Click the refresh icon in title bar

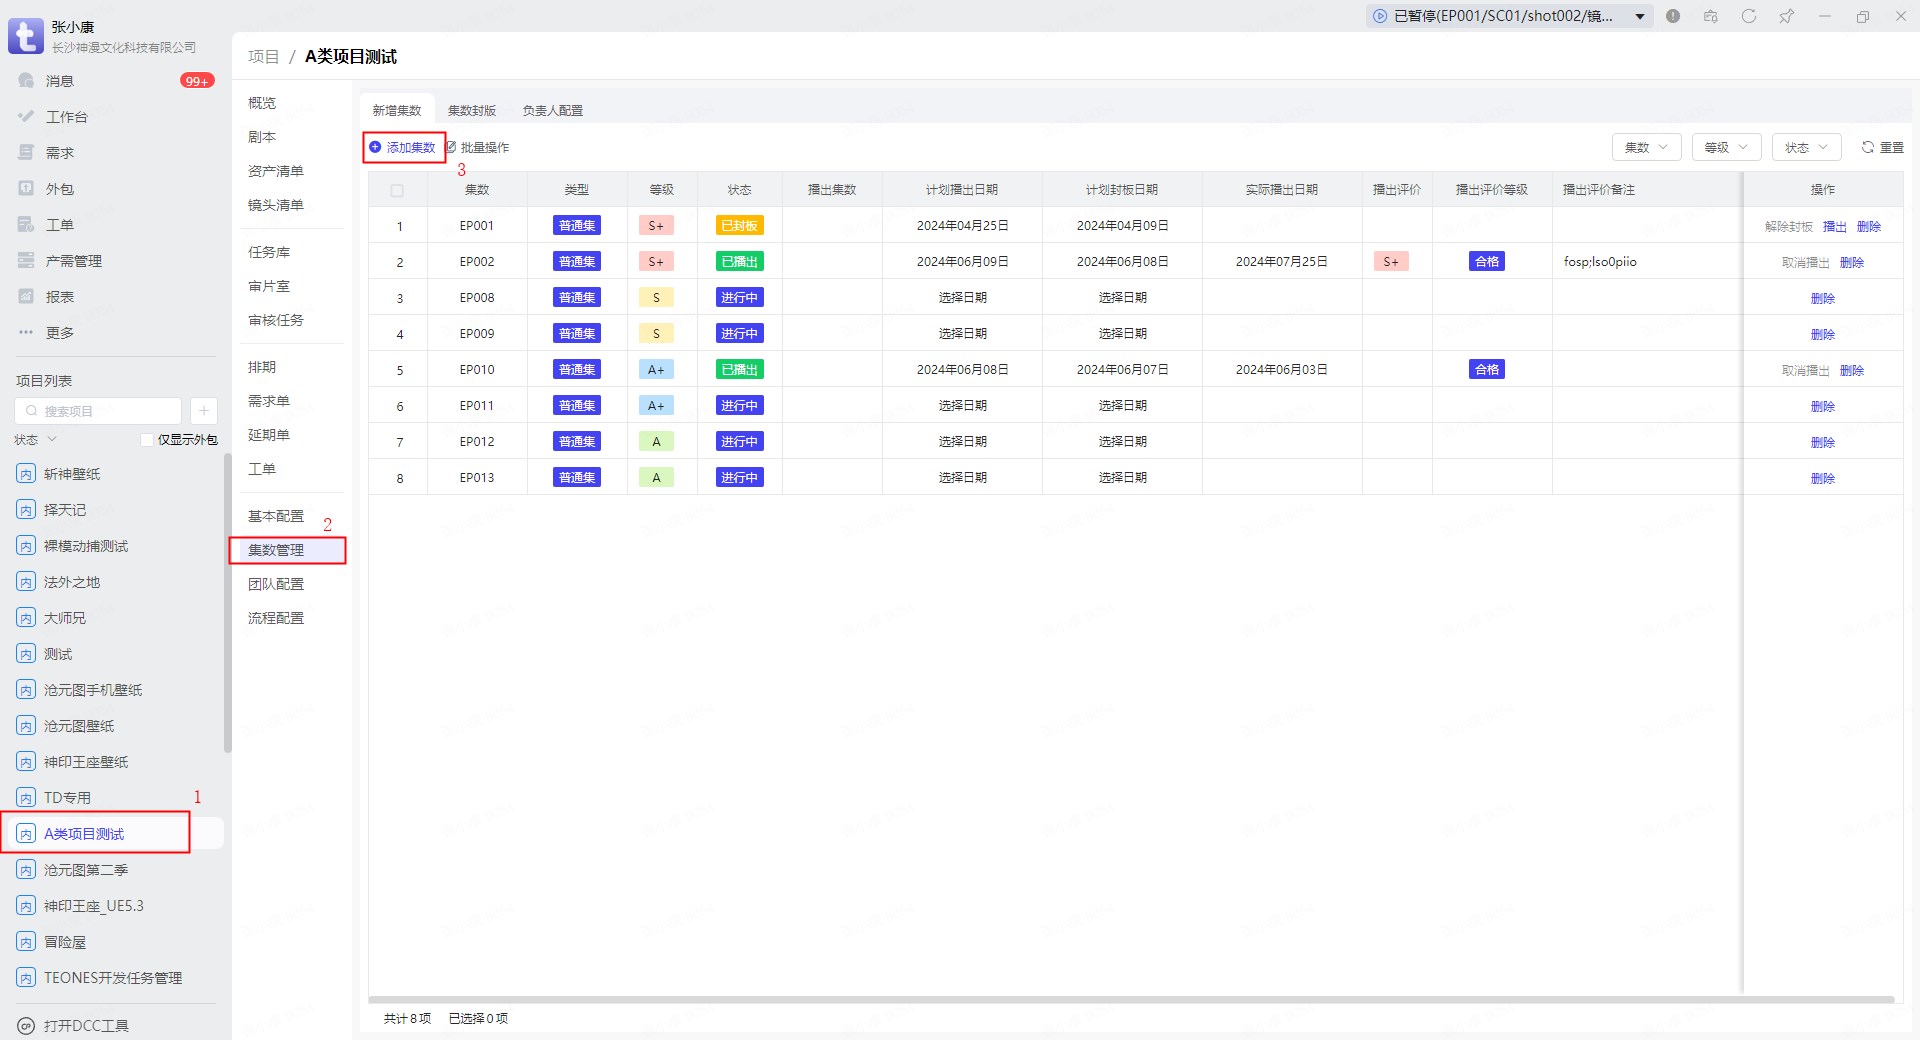click(1748, 16)
